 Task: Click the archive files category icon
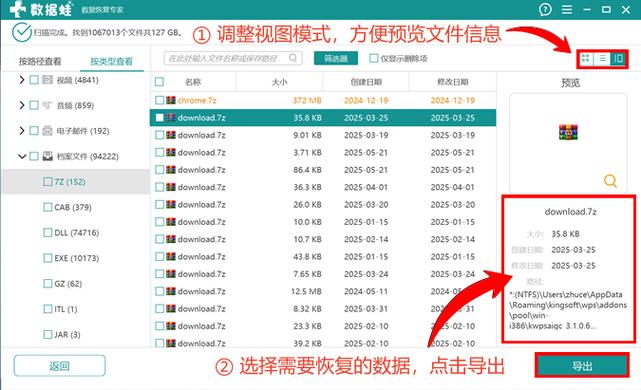point(47,156)
